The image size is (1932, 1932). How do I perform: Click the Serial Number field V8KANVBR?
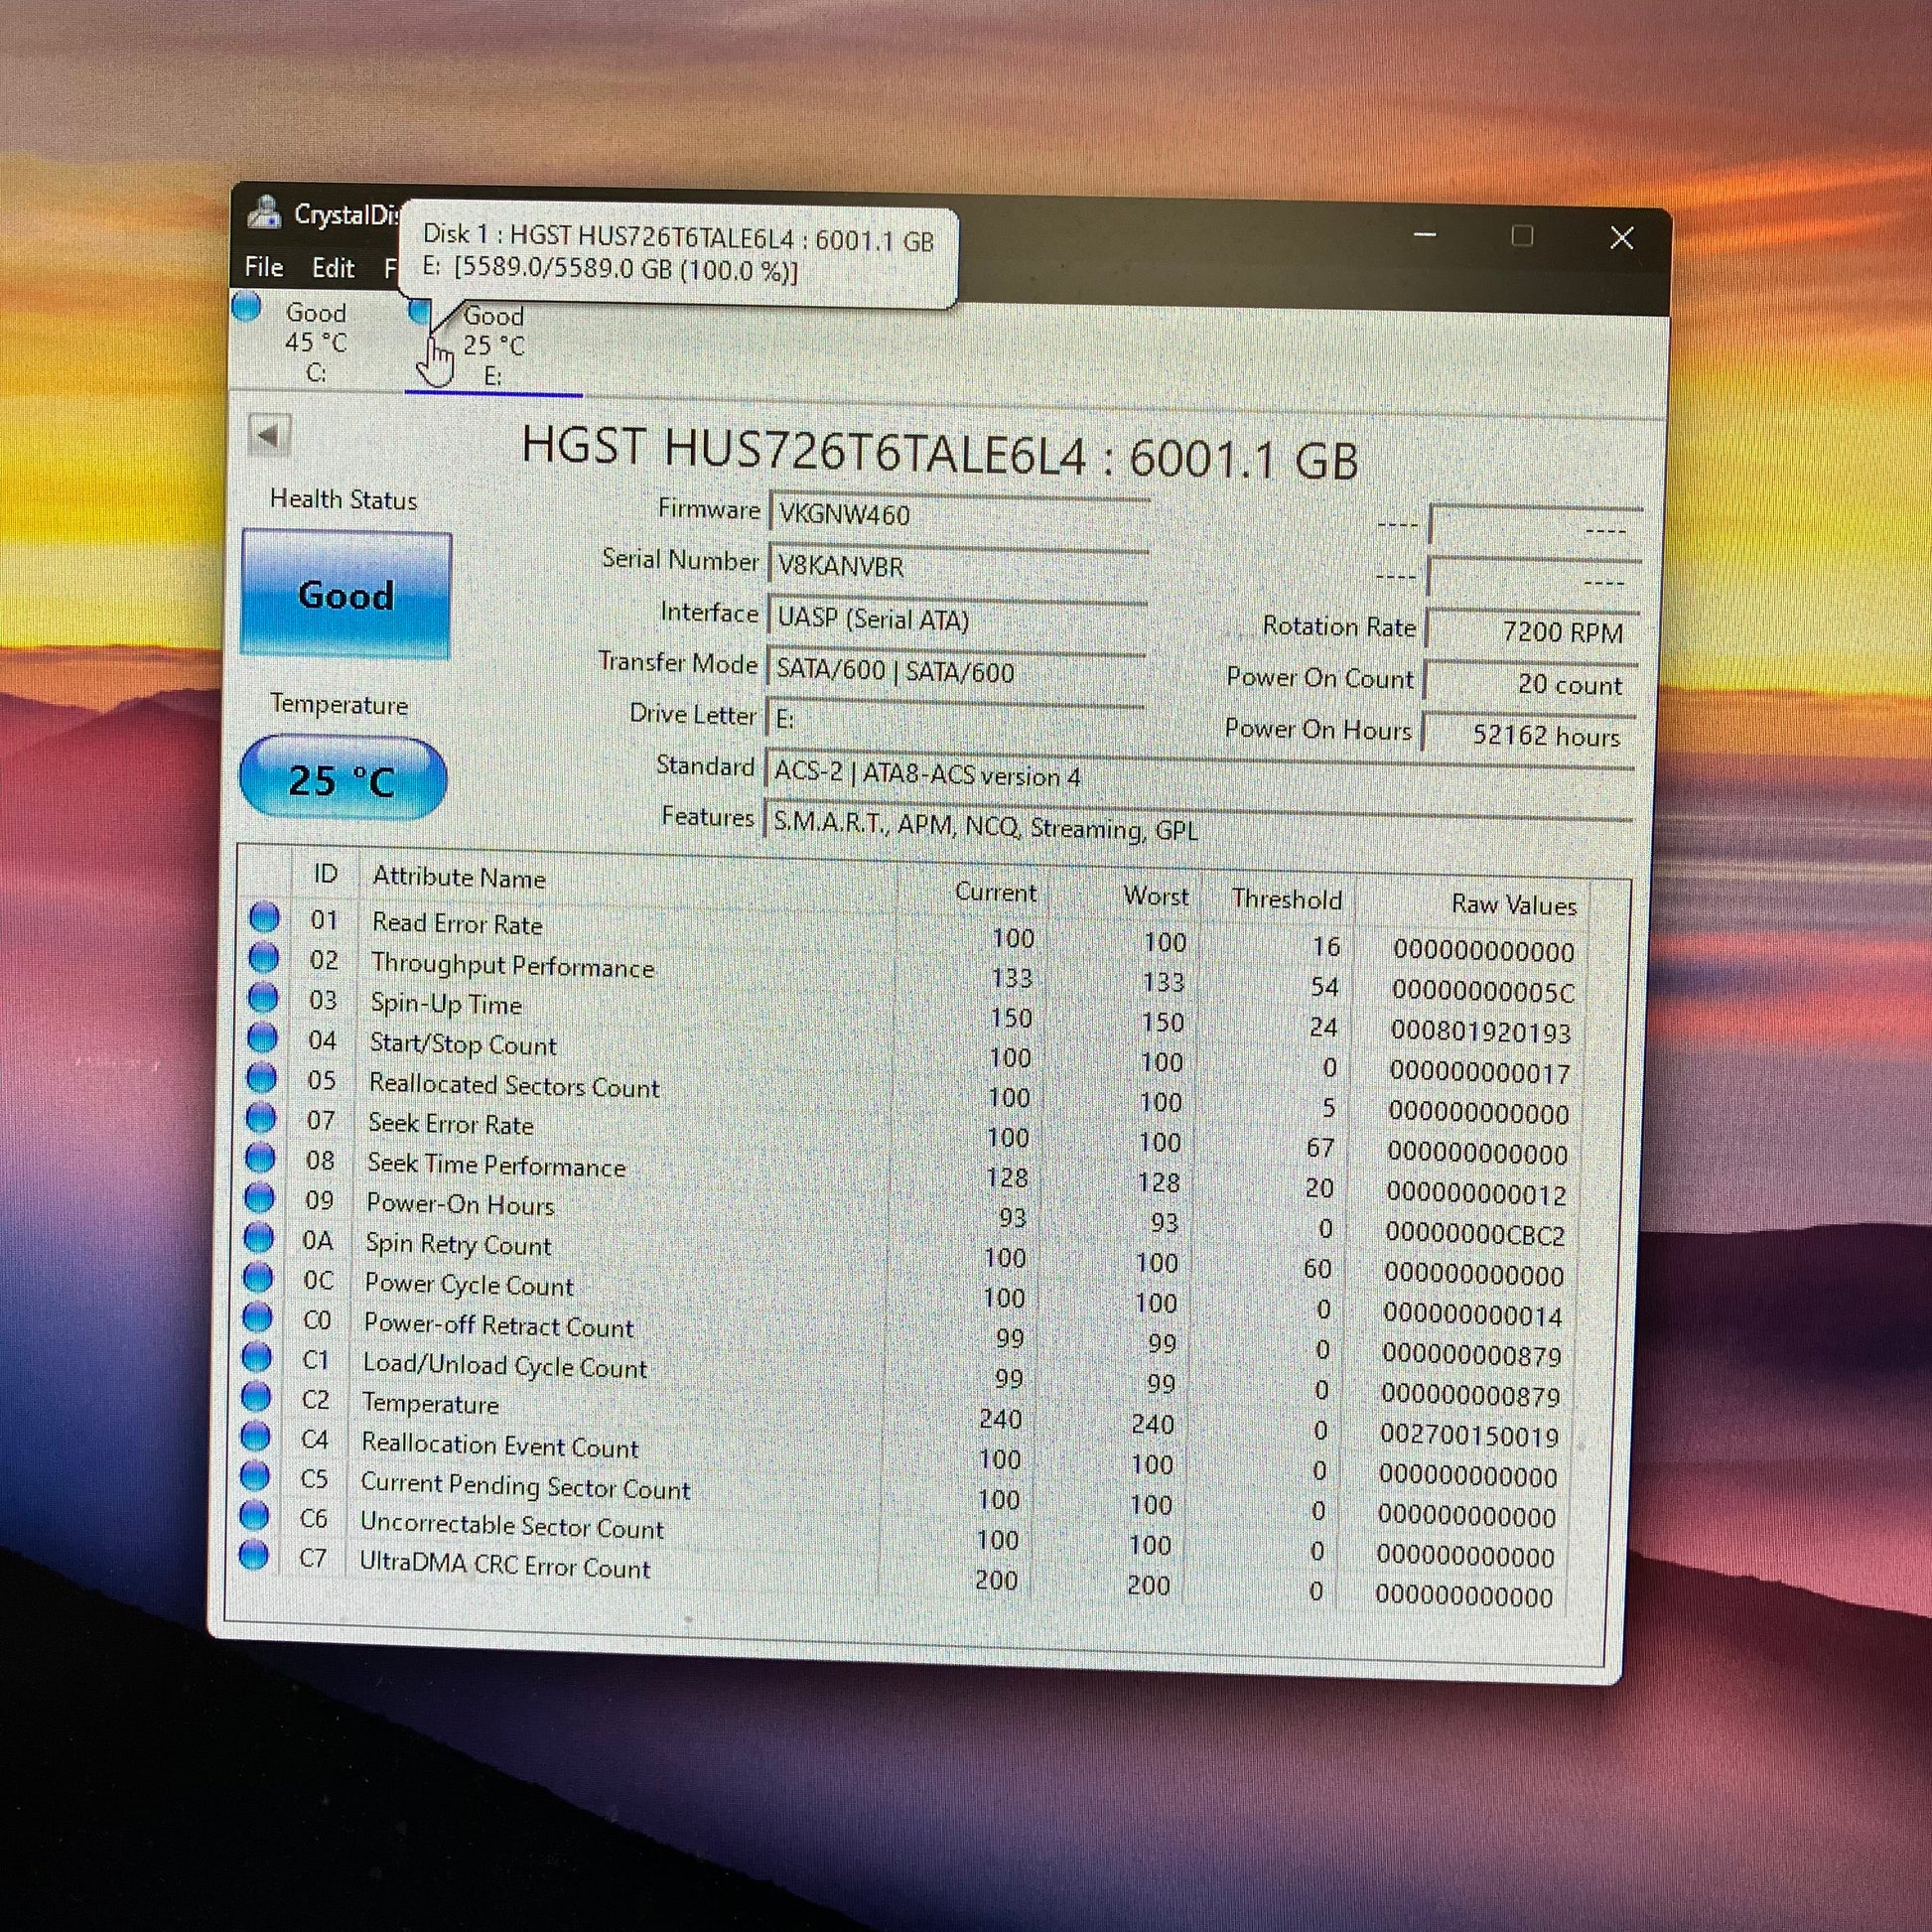coord(957,566)
